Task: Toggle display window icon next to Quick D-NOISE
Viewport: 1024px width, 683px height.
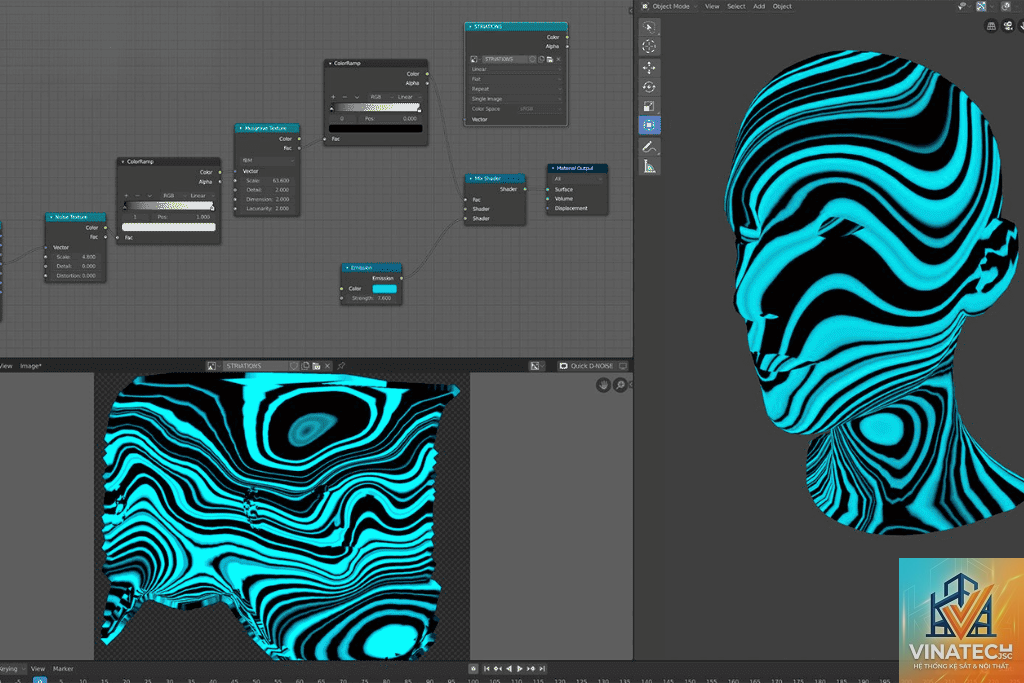Action: (623, 366)
